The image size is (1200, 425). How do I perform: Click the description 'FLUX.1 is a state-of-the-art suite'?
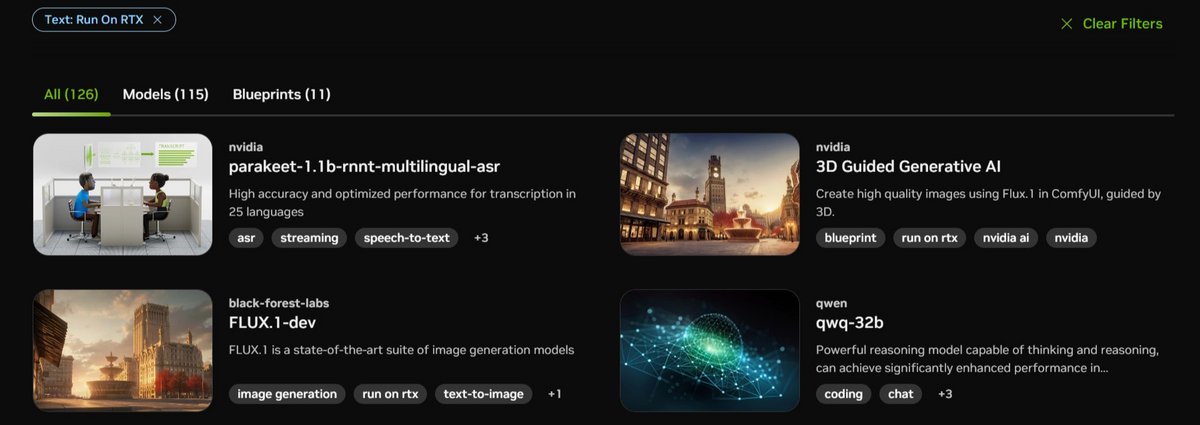click(401, 350)
